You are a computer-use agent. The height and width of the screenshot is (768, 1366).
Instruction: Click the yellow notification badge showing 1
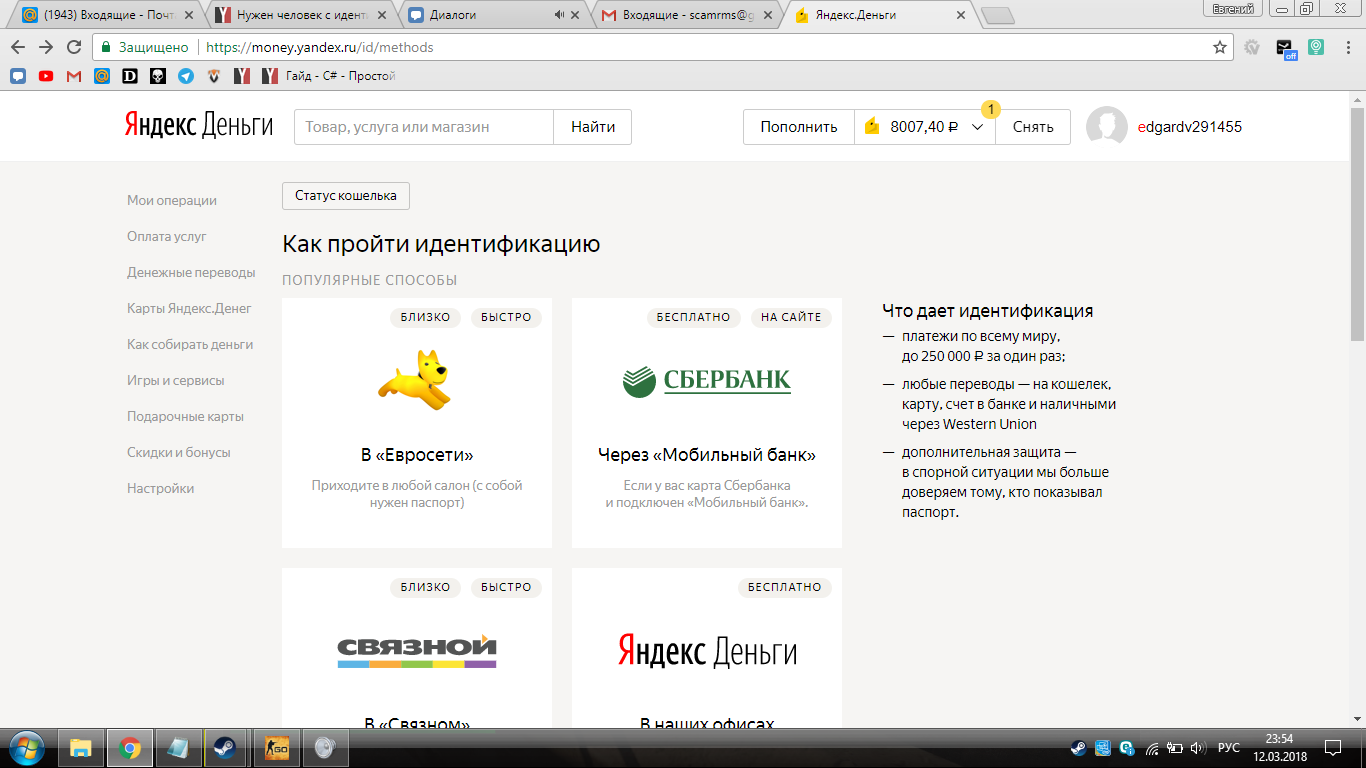(991, 108)
